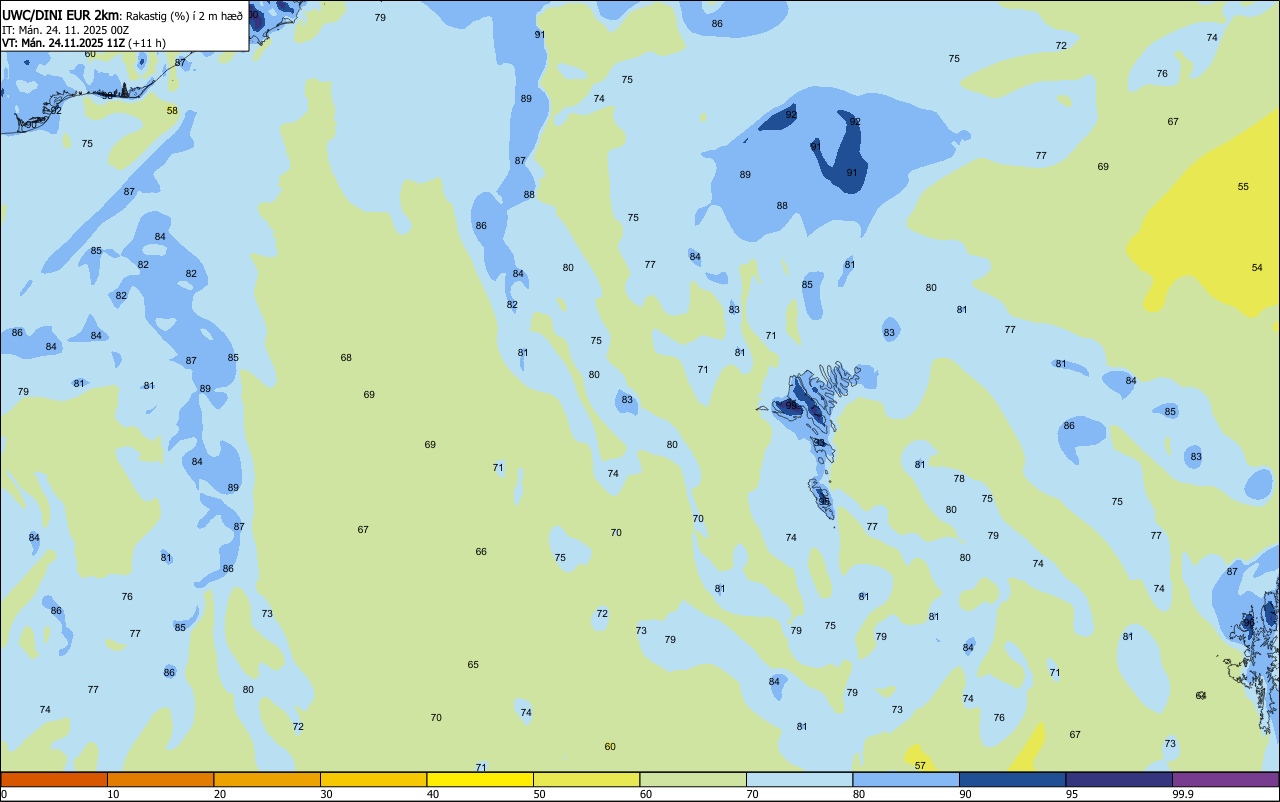1280x802 pixels.
Task: Click the amber 20–30 legend swatch
Action: pos(267,779)
